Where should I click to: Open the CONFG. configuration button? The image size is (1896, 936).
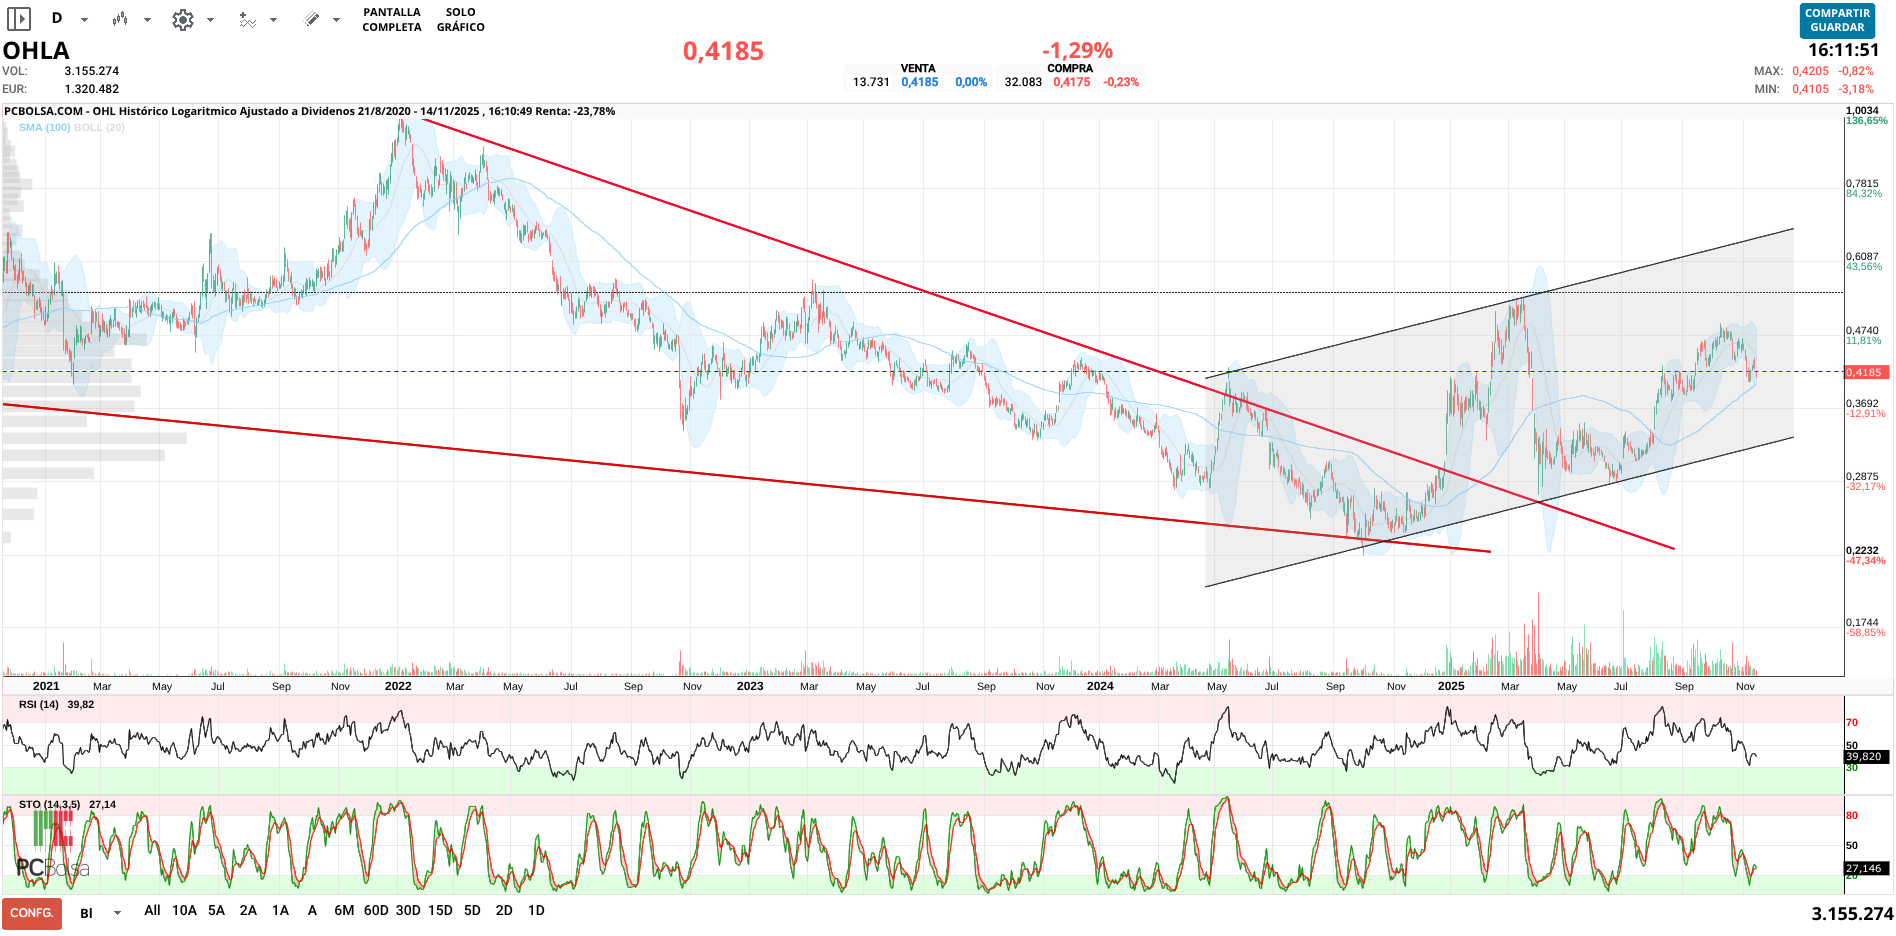click(x=32, y=913)
